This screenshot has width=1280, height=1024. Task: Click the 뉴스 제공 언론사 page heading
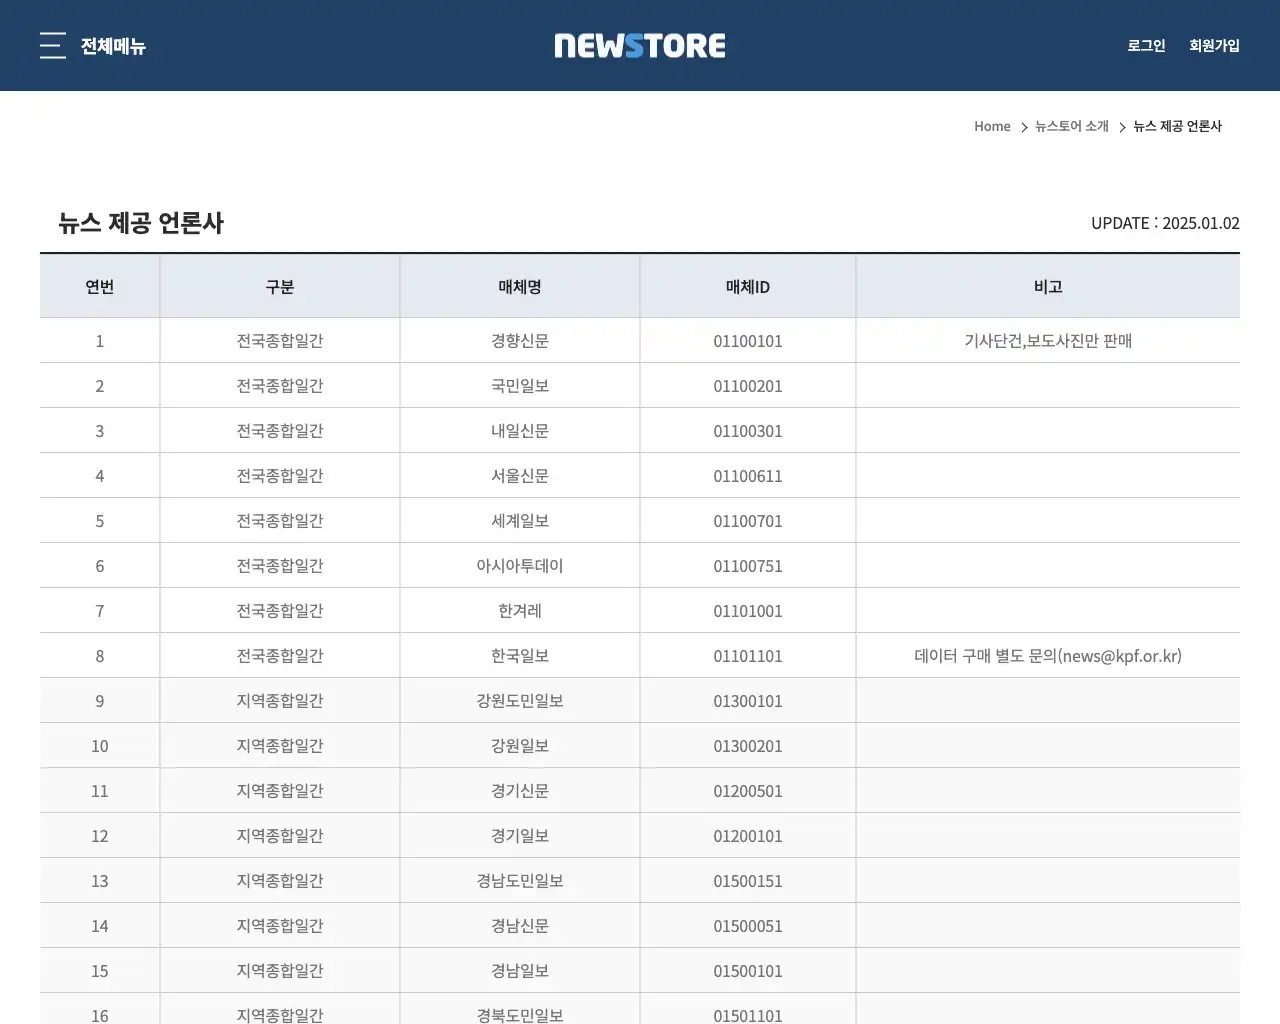[x=141, y=223]
